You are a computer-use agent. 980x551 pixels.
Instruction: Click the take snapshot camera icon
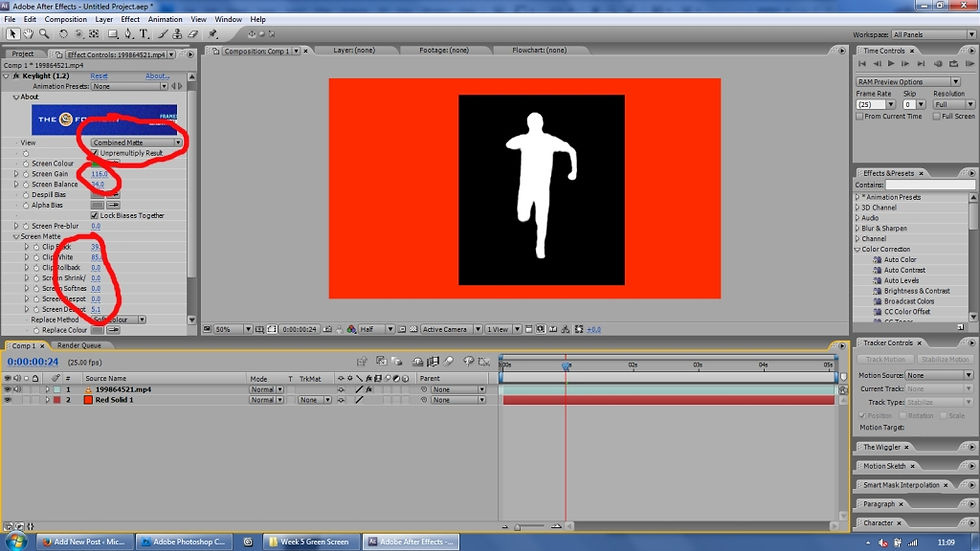pos(327,329)
